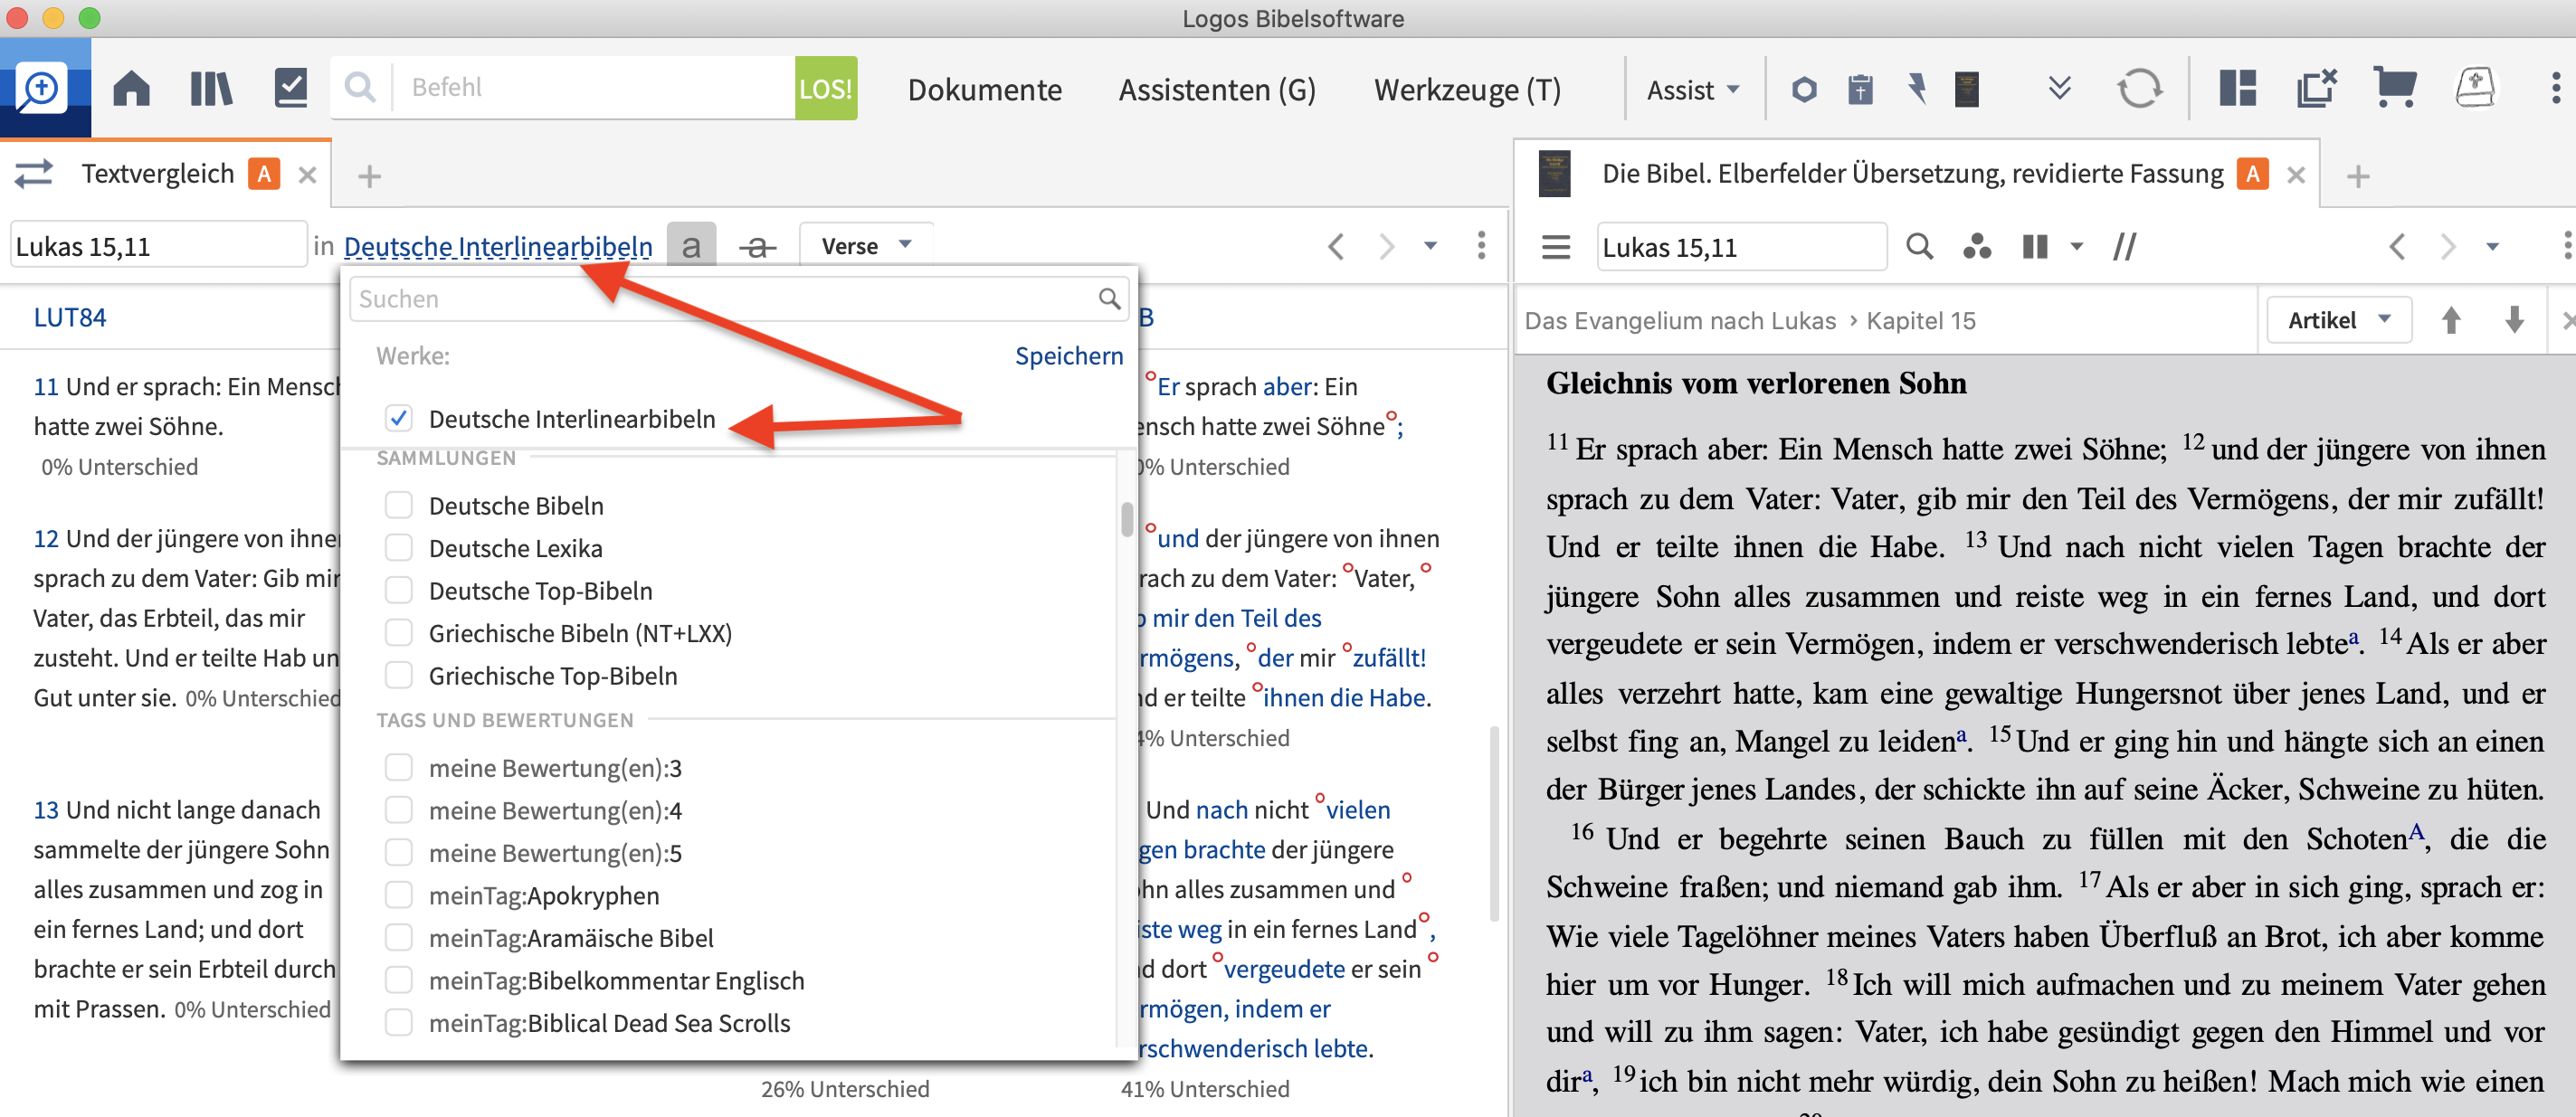Expand the double-chevron shortcuts overflow
The width and height of the screenshot is (2576, 1117).
pos(2059,89)
